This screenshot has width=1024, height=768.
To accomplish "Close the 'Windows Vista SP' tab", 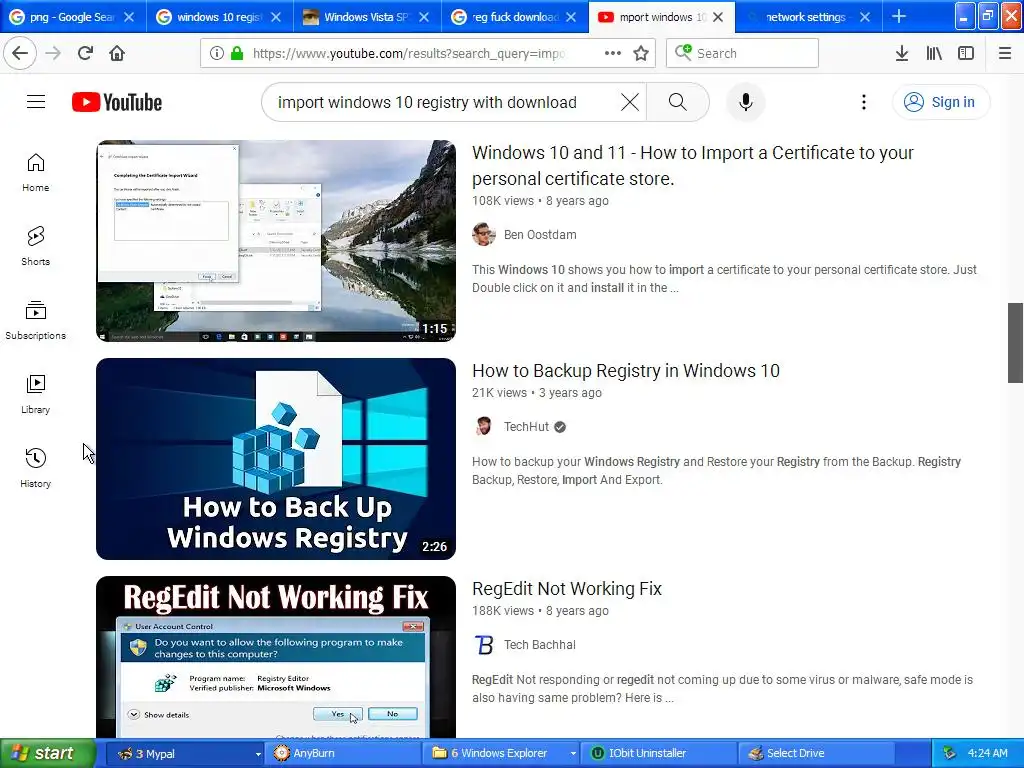I will click(x=424, y=17).
